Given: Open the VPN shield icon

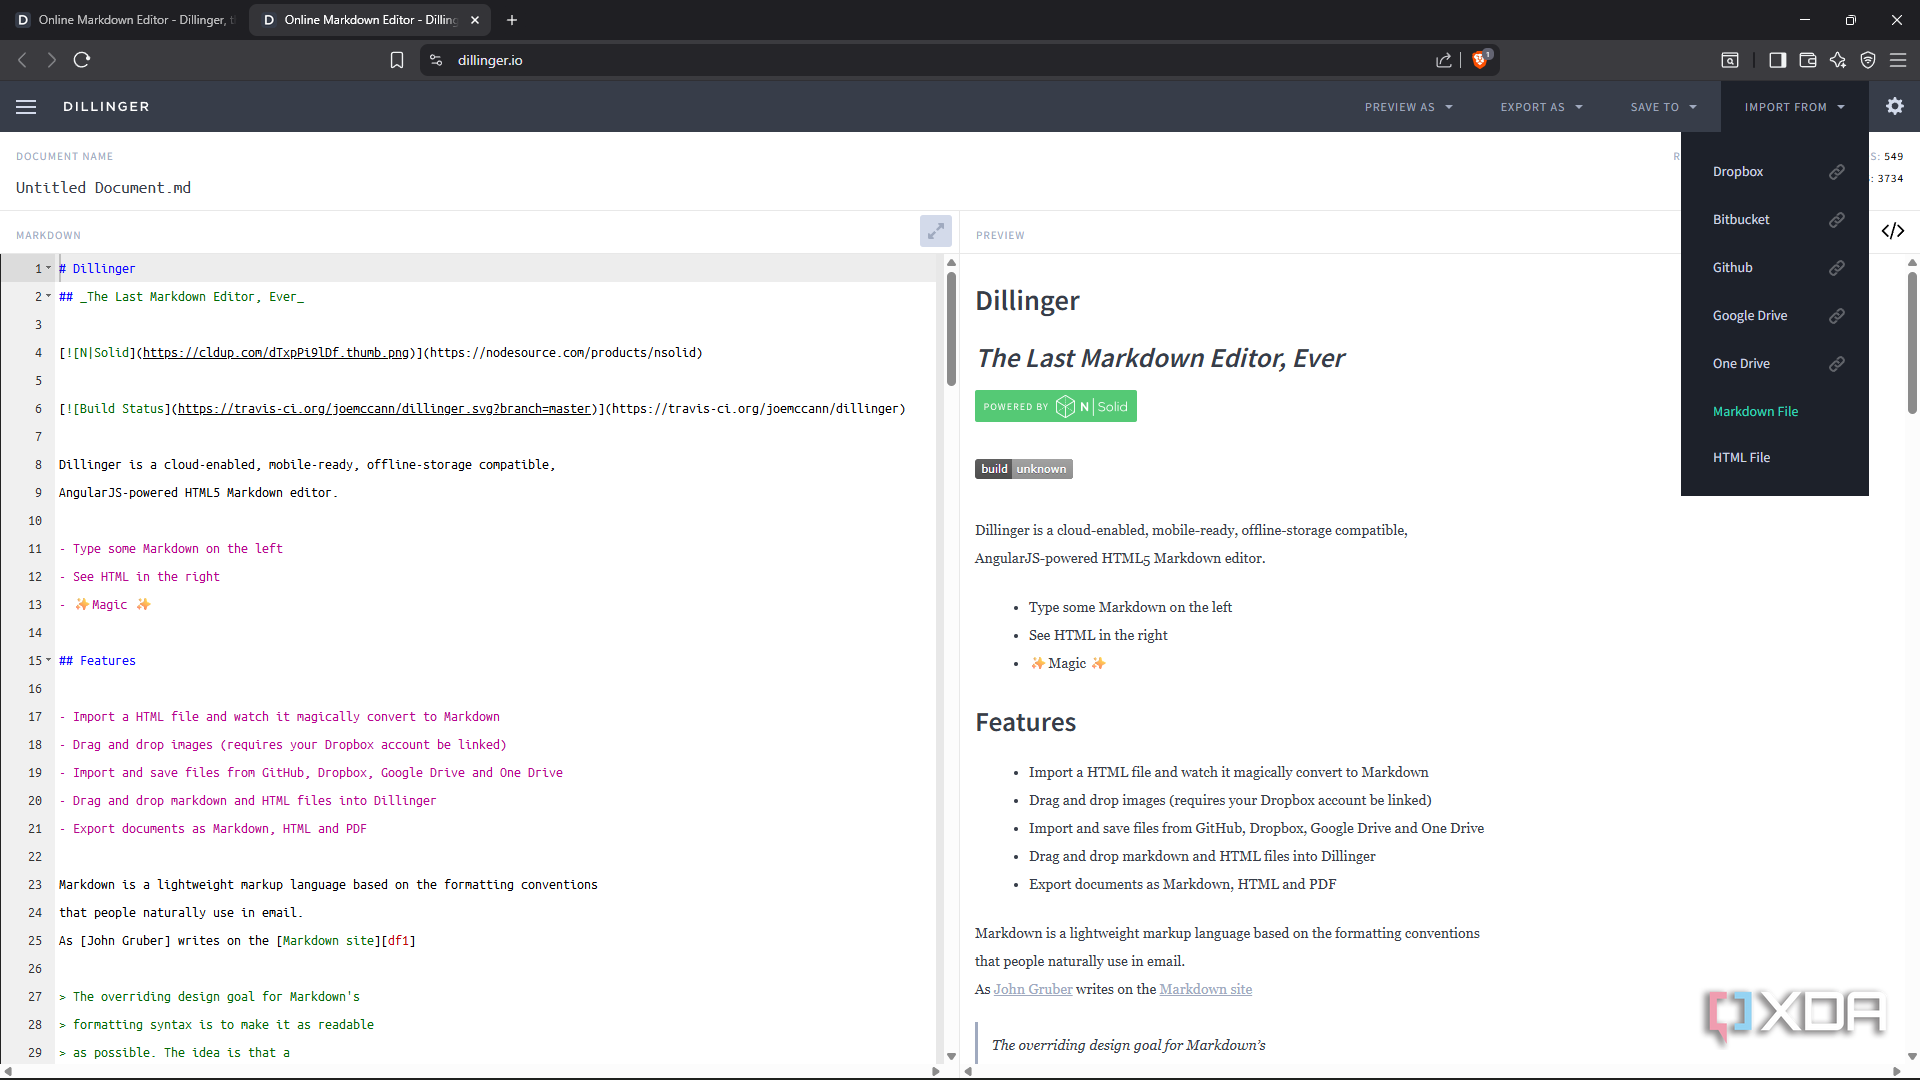Looking at the screenshot, I should 1868,60.
